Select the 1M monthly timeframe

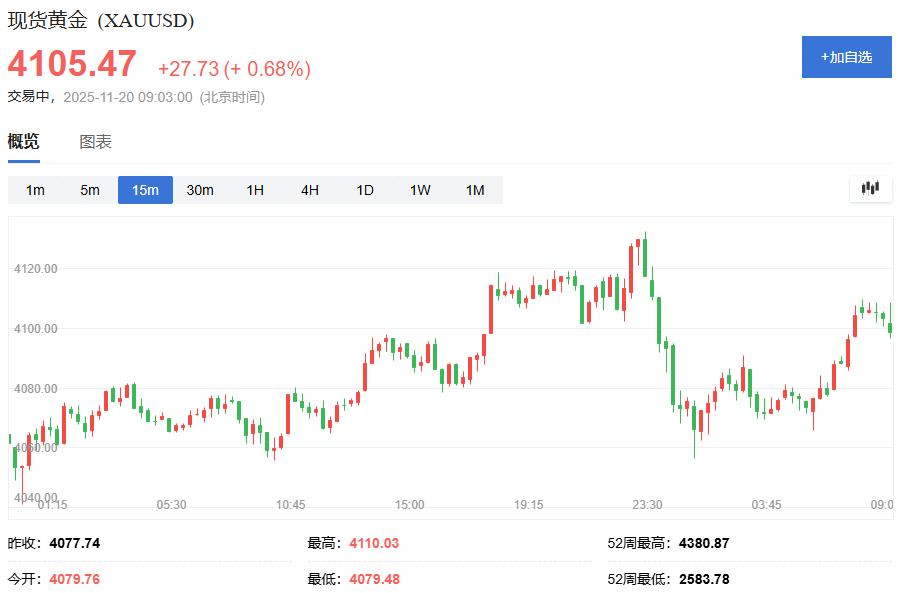(x=474, y=190)
